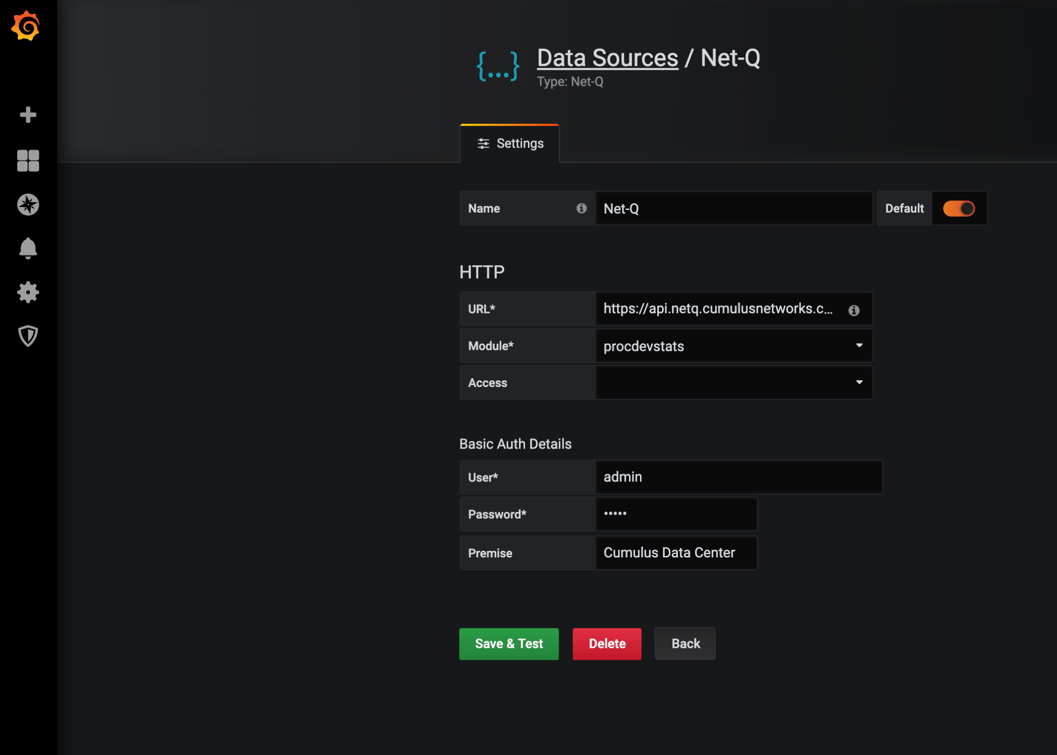Toggle the Default data source switch
This screenshot has width=1057, height=755.
click(958, 209)
